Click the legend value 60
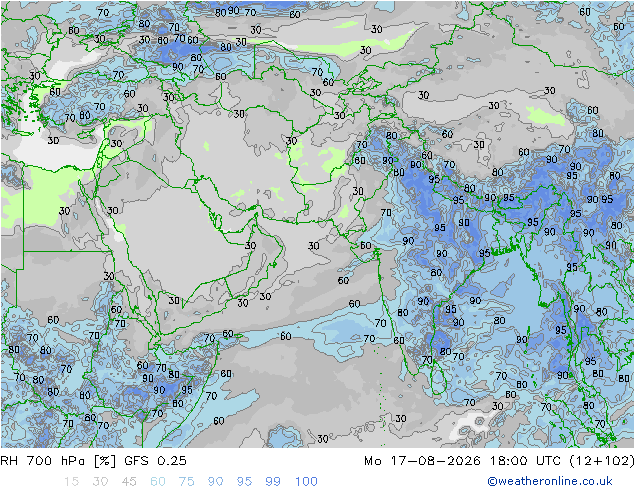This screenshot has width=634, height=490. point(158,482)
